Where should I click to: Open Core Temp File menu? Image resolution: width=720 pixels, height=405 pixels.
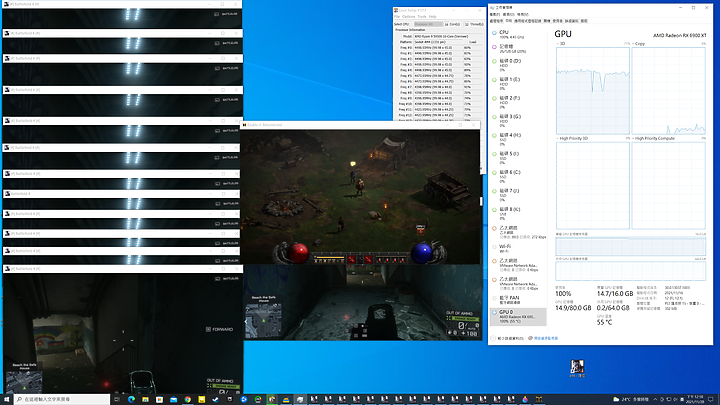pos(397,17)
